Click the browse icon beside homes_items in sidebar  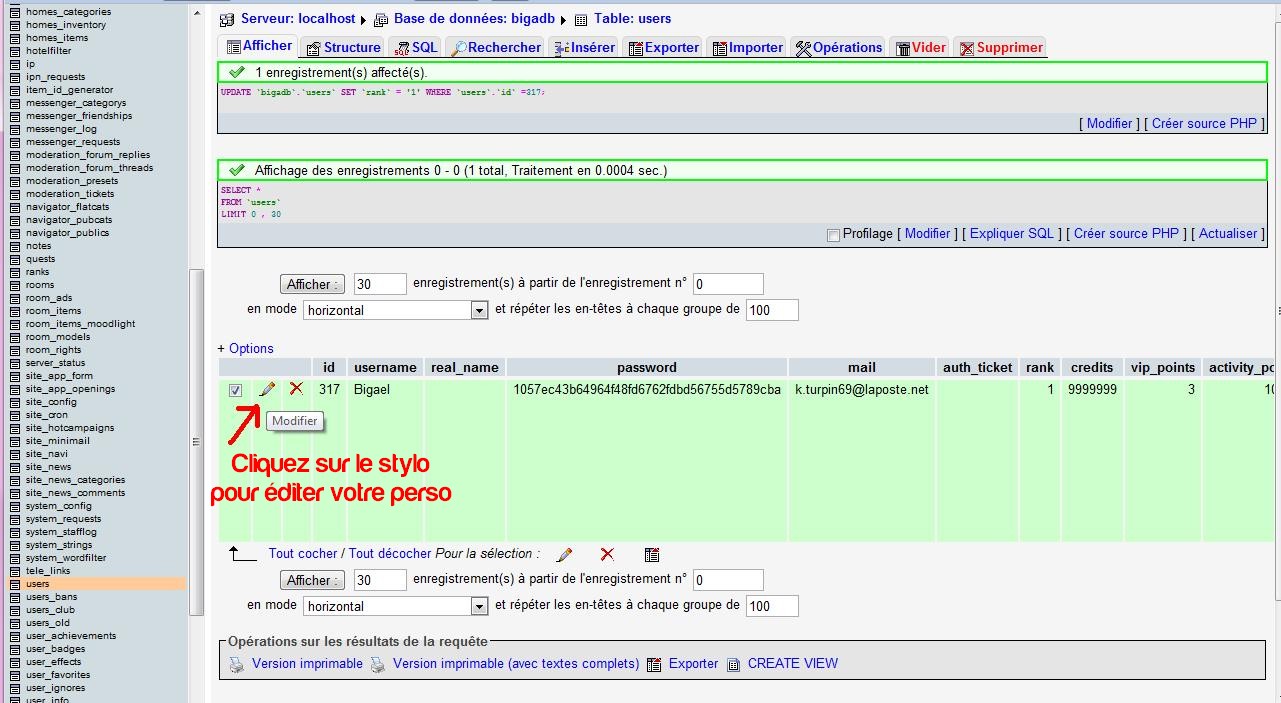point(15,38)
